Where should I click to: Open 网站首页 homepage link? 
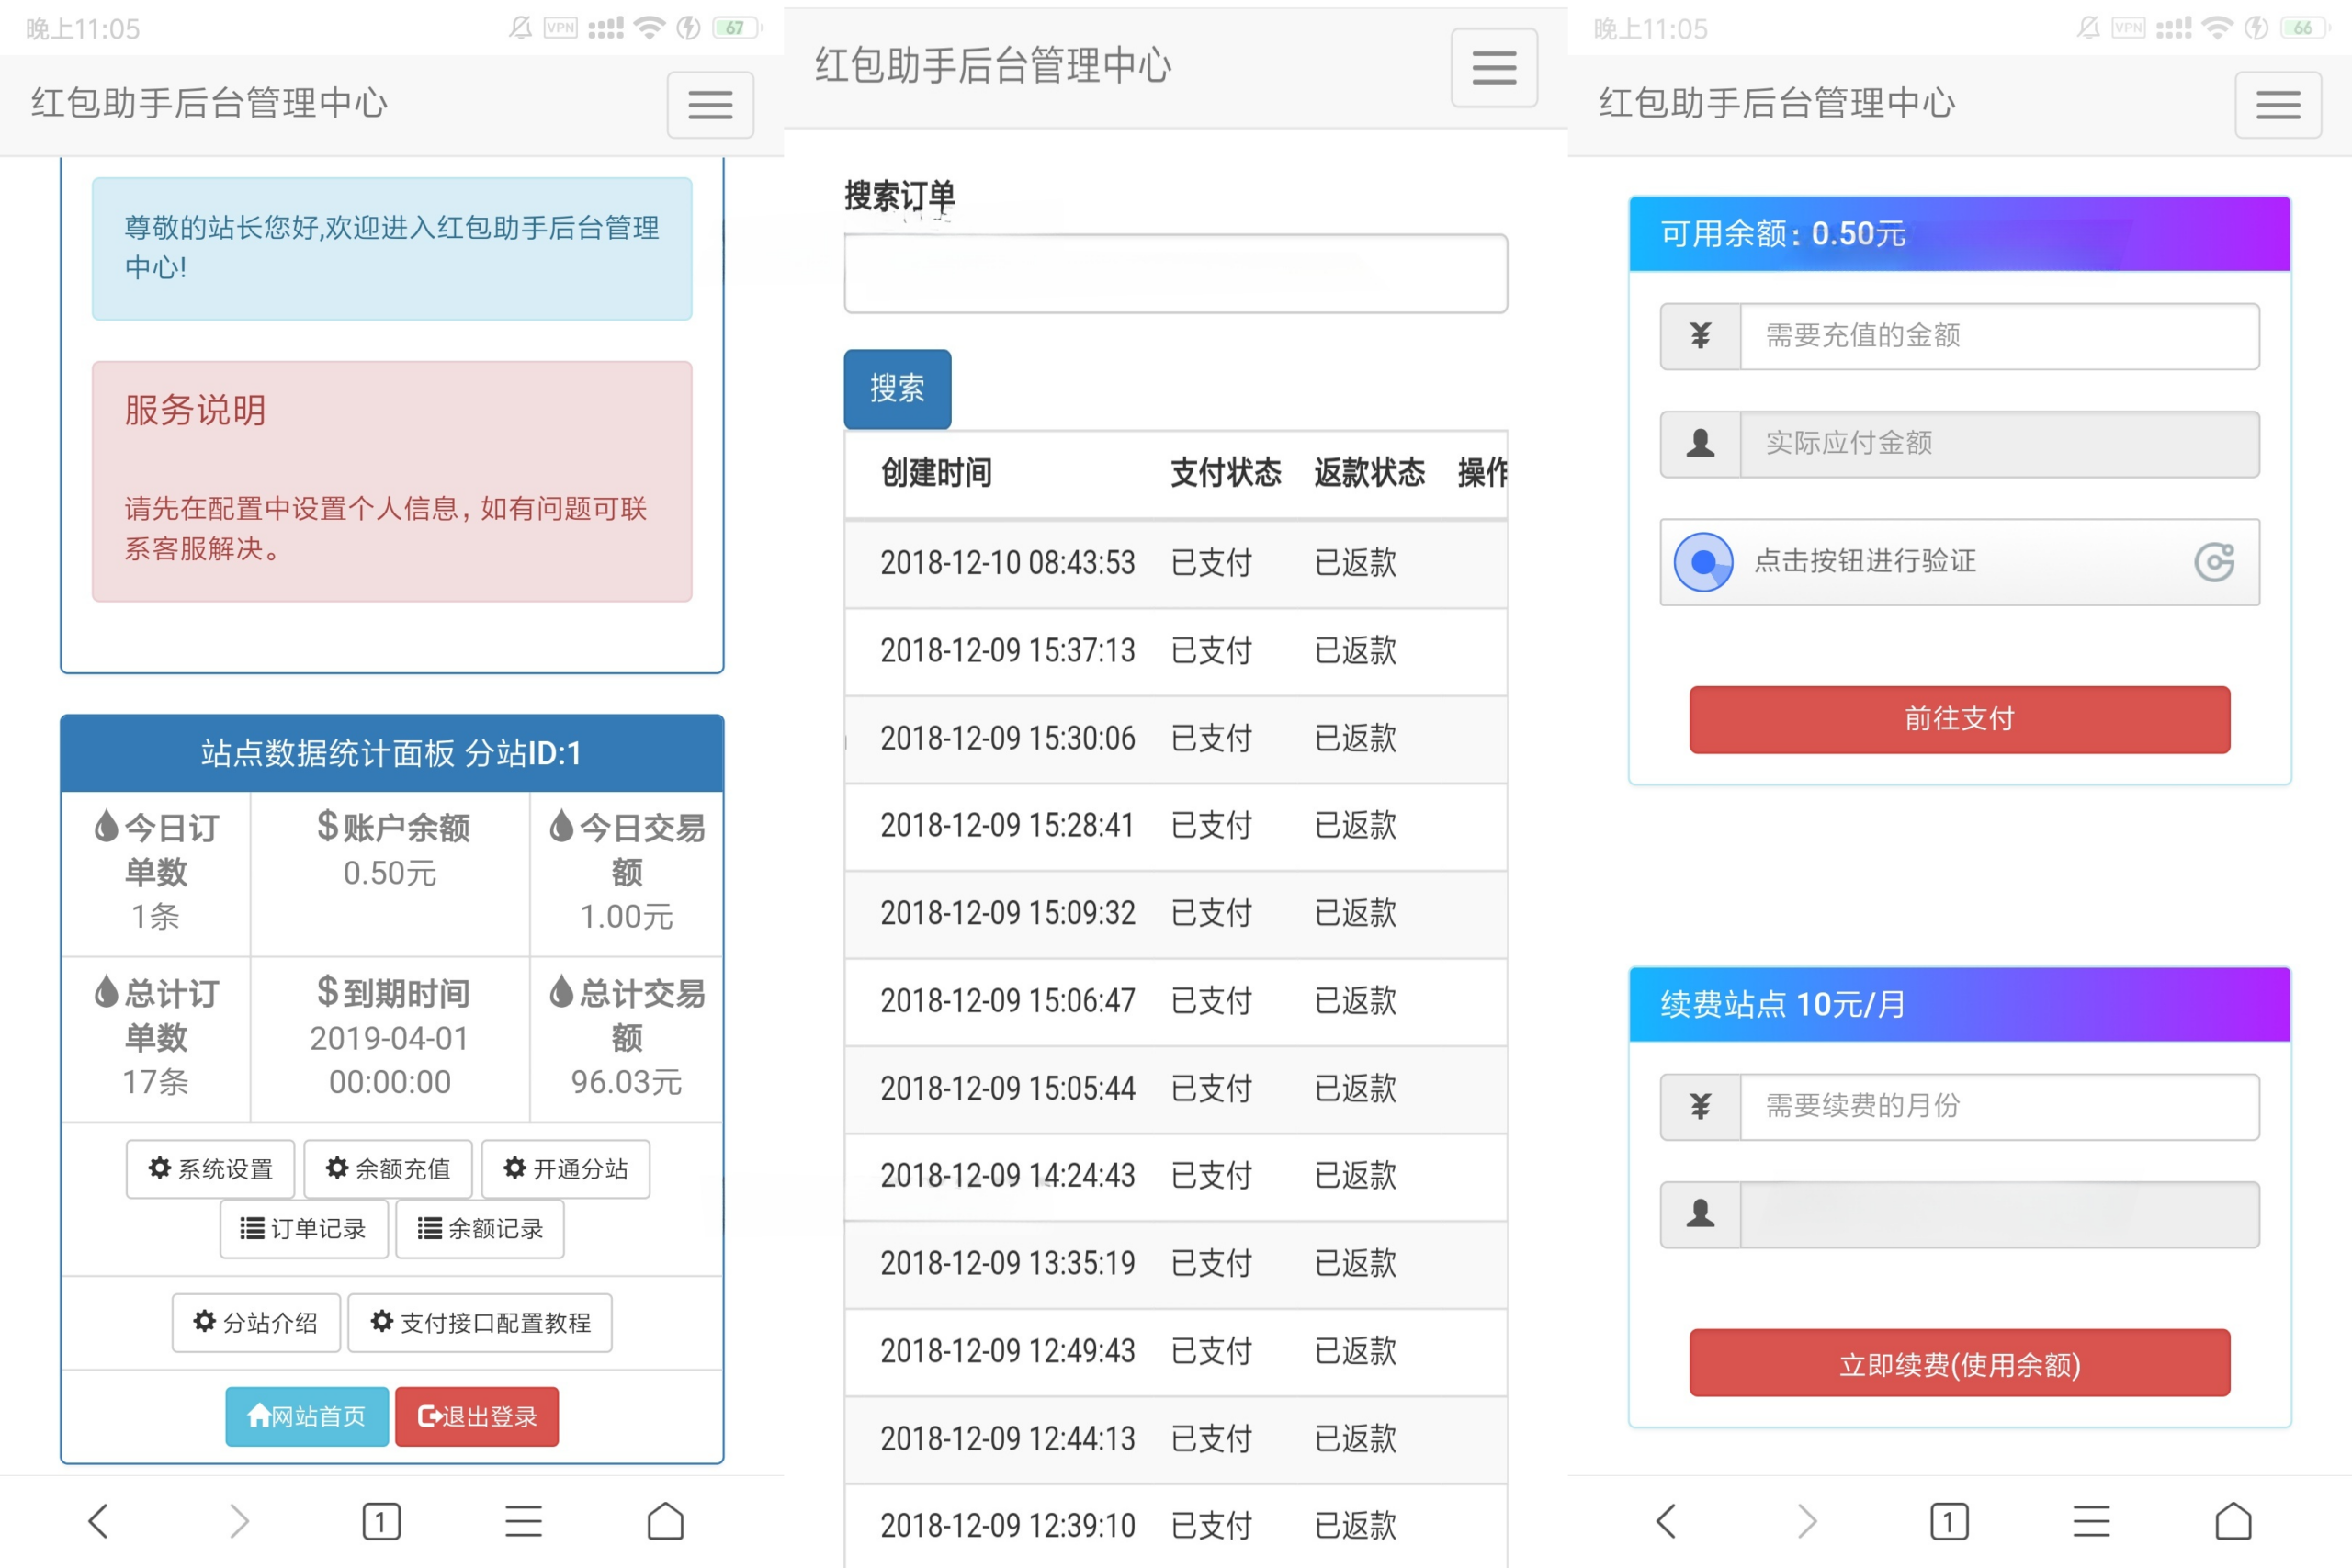pos(306,1416)
